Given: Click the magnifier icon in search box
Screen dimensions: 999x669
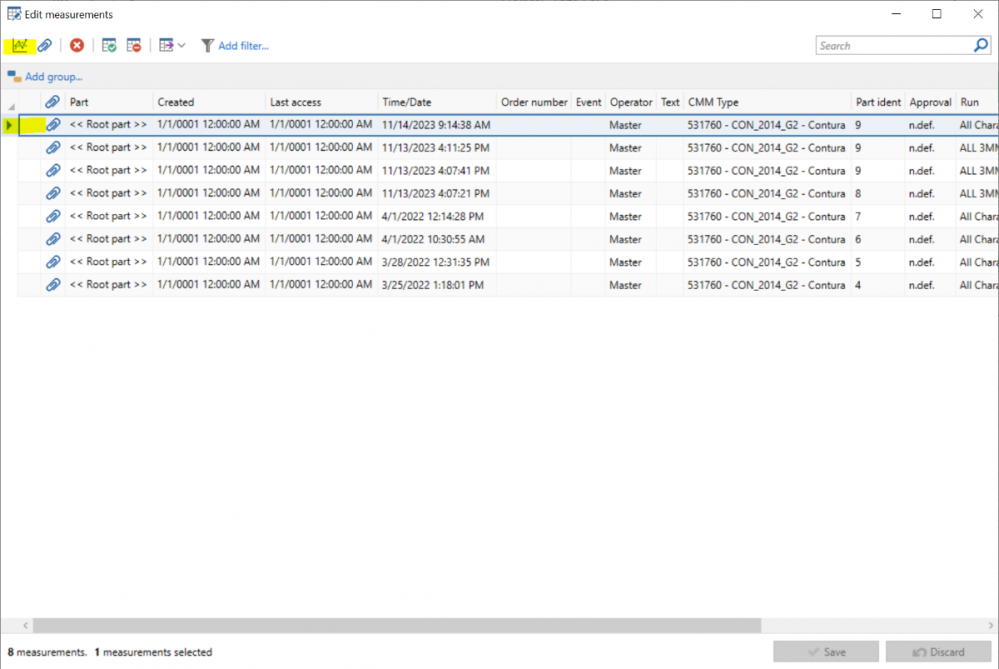Looking at the screenshot, I should [x=981, y=46].
